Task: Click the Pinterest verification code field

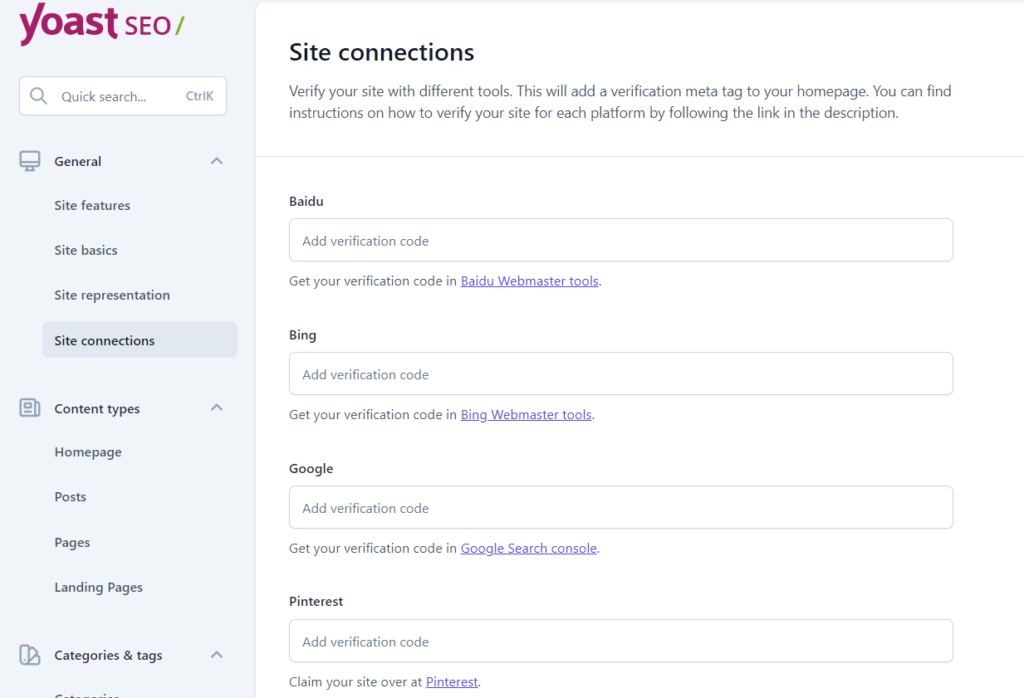Action: [620, 641]
